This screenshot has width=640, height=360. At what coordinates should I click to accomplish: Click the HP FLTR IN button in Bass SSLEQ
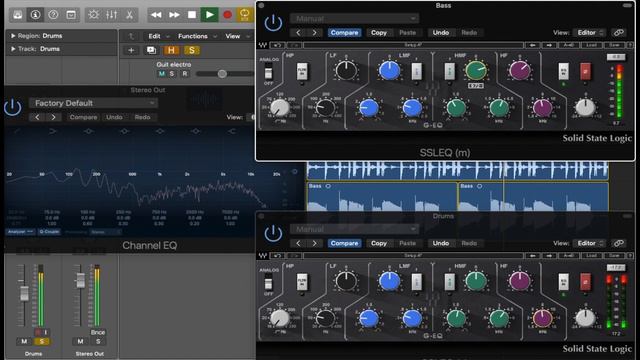302,72
